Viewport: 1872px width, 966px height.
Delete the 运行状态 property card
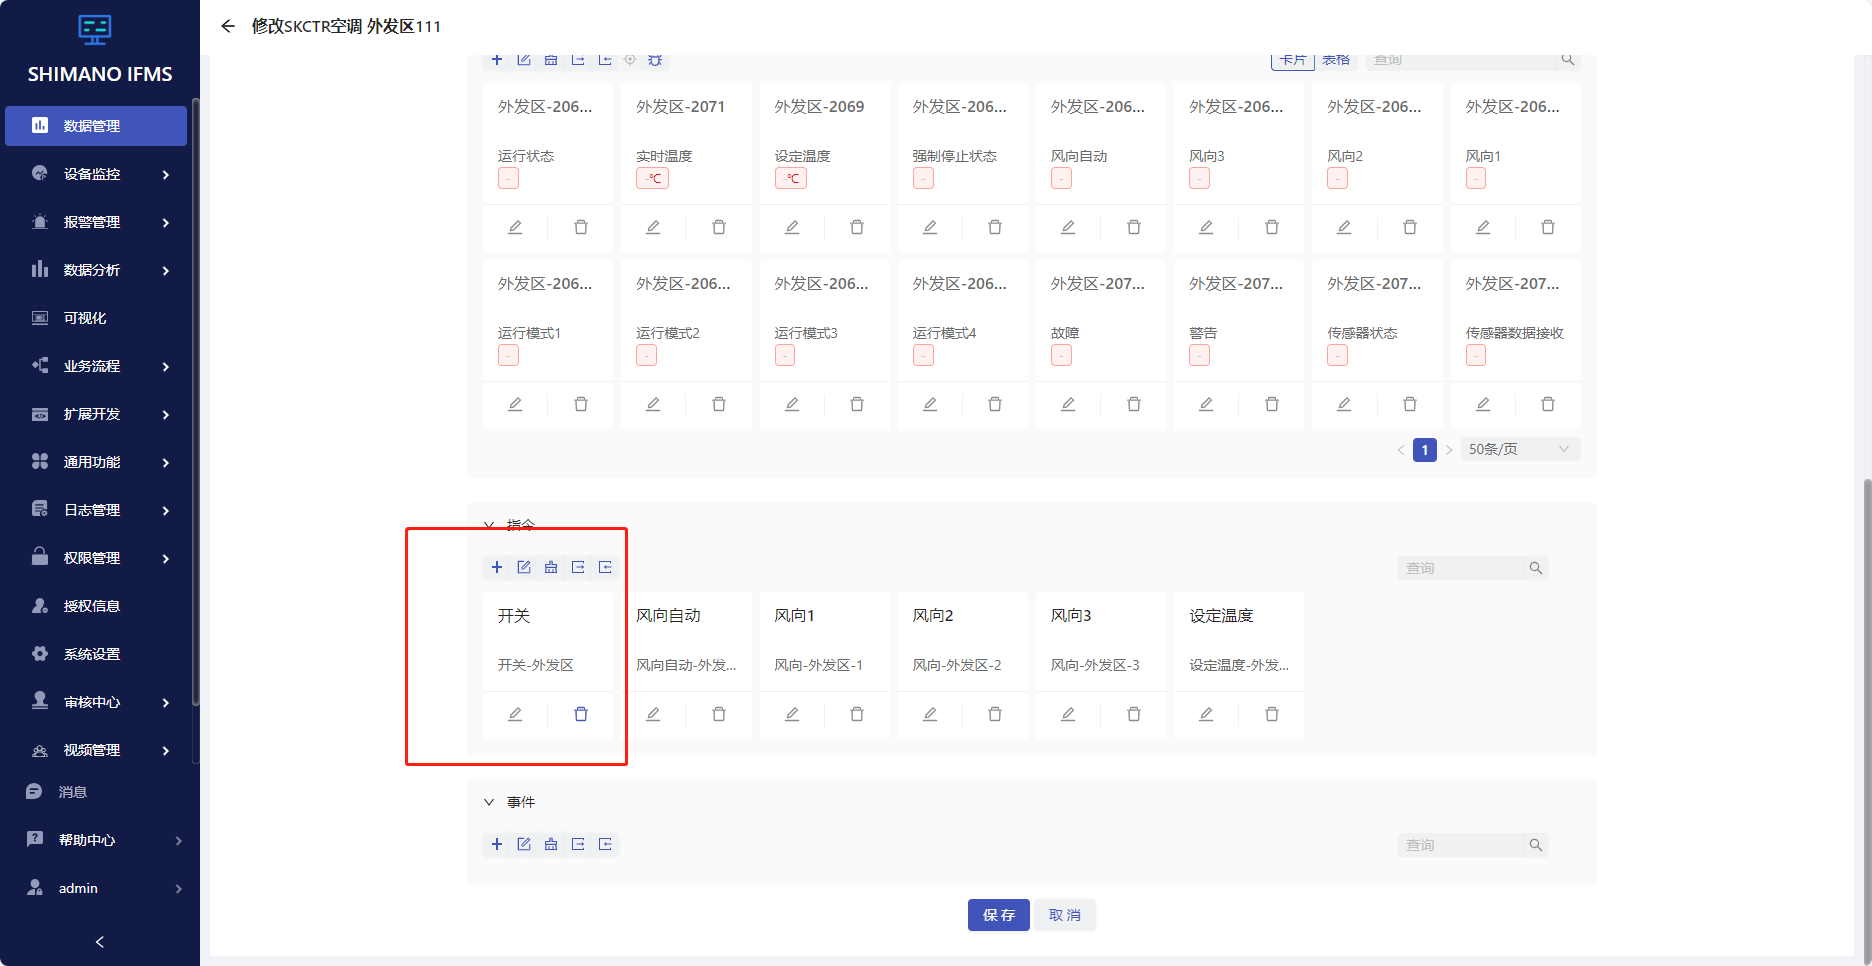coord(581,227)
